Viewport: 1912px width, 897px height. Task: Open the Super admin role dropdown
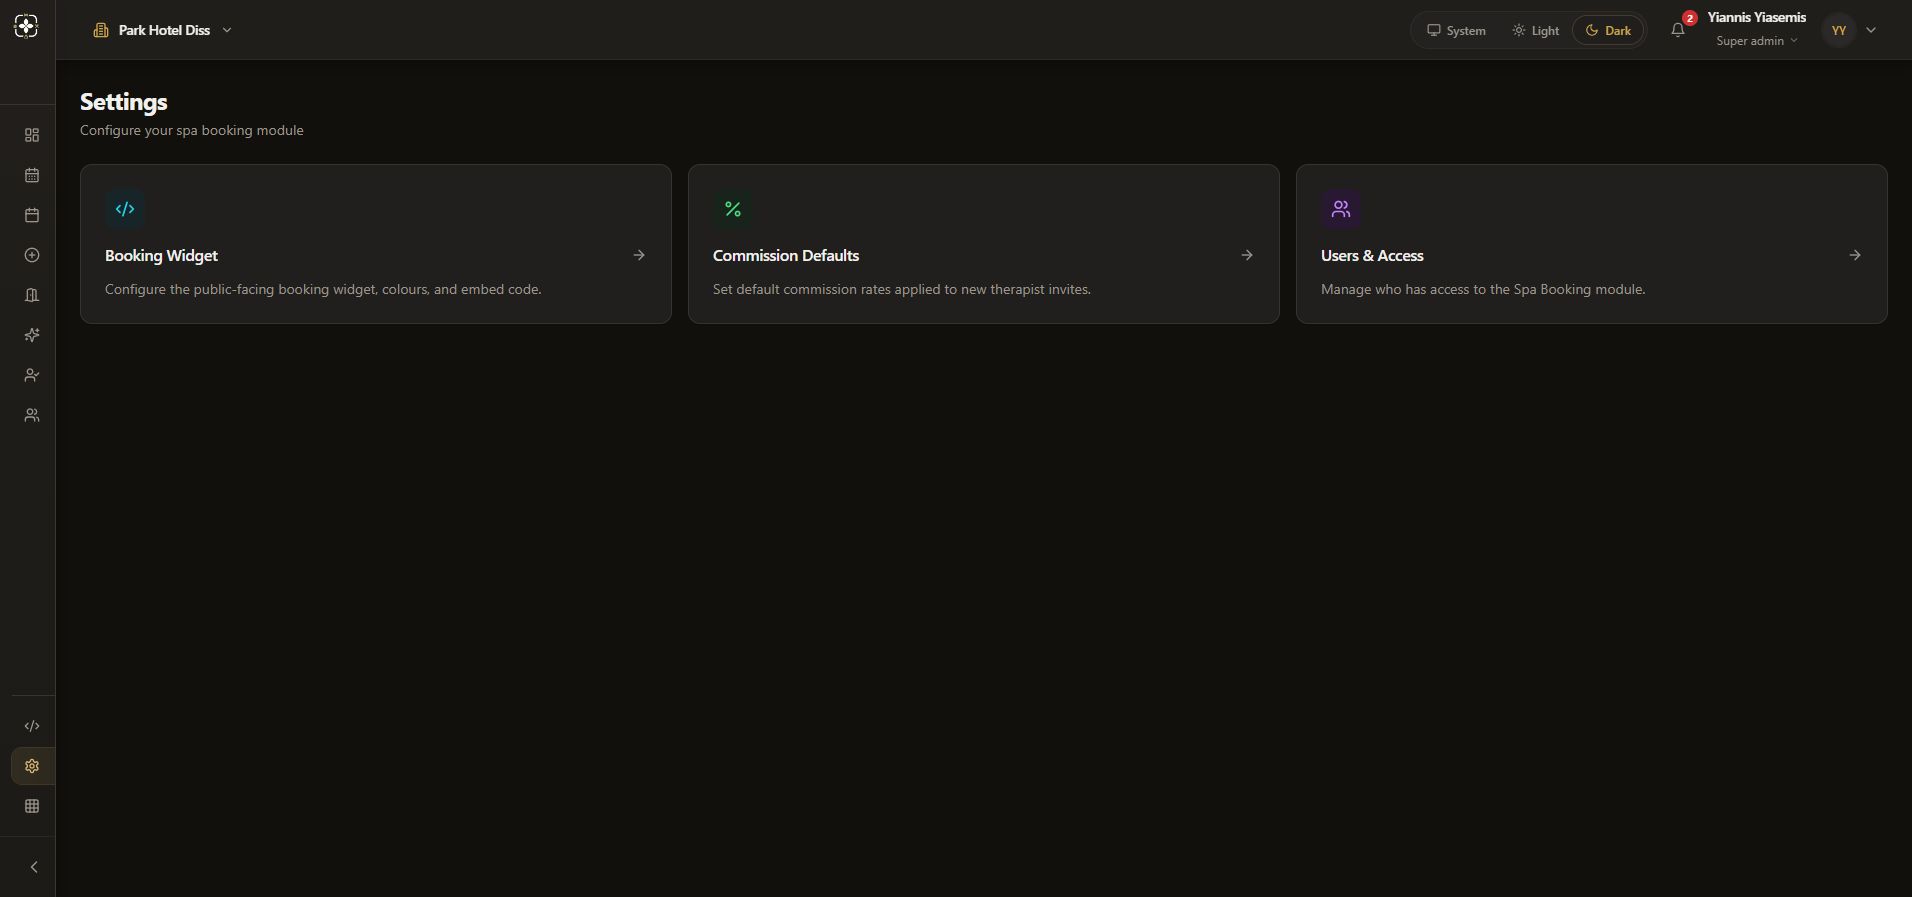point(1757,41)
